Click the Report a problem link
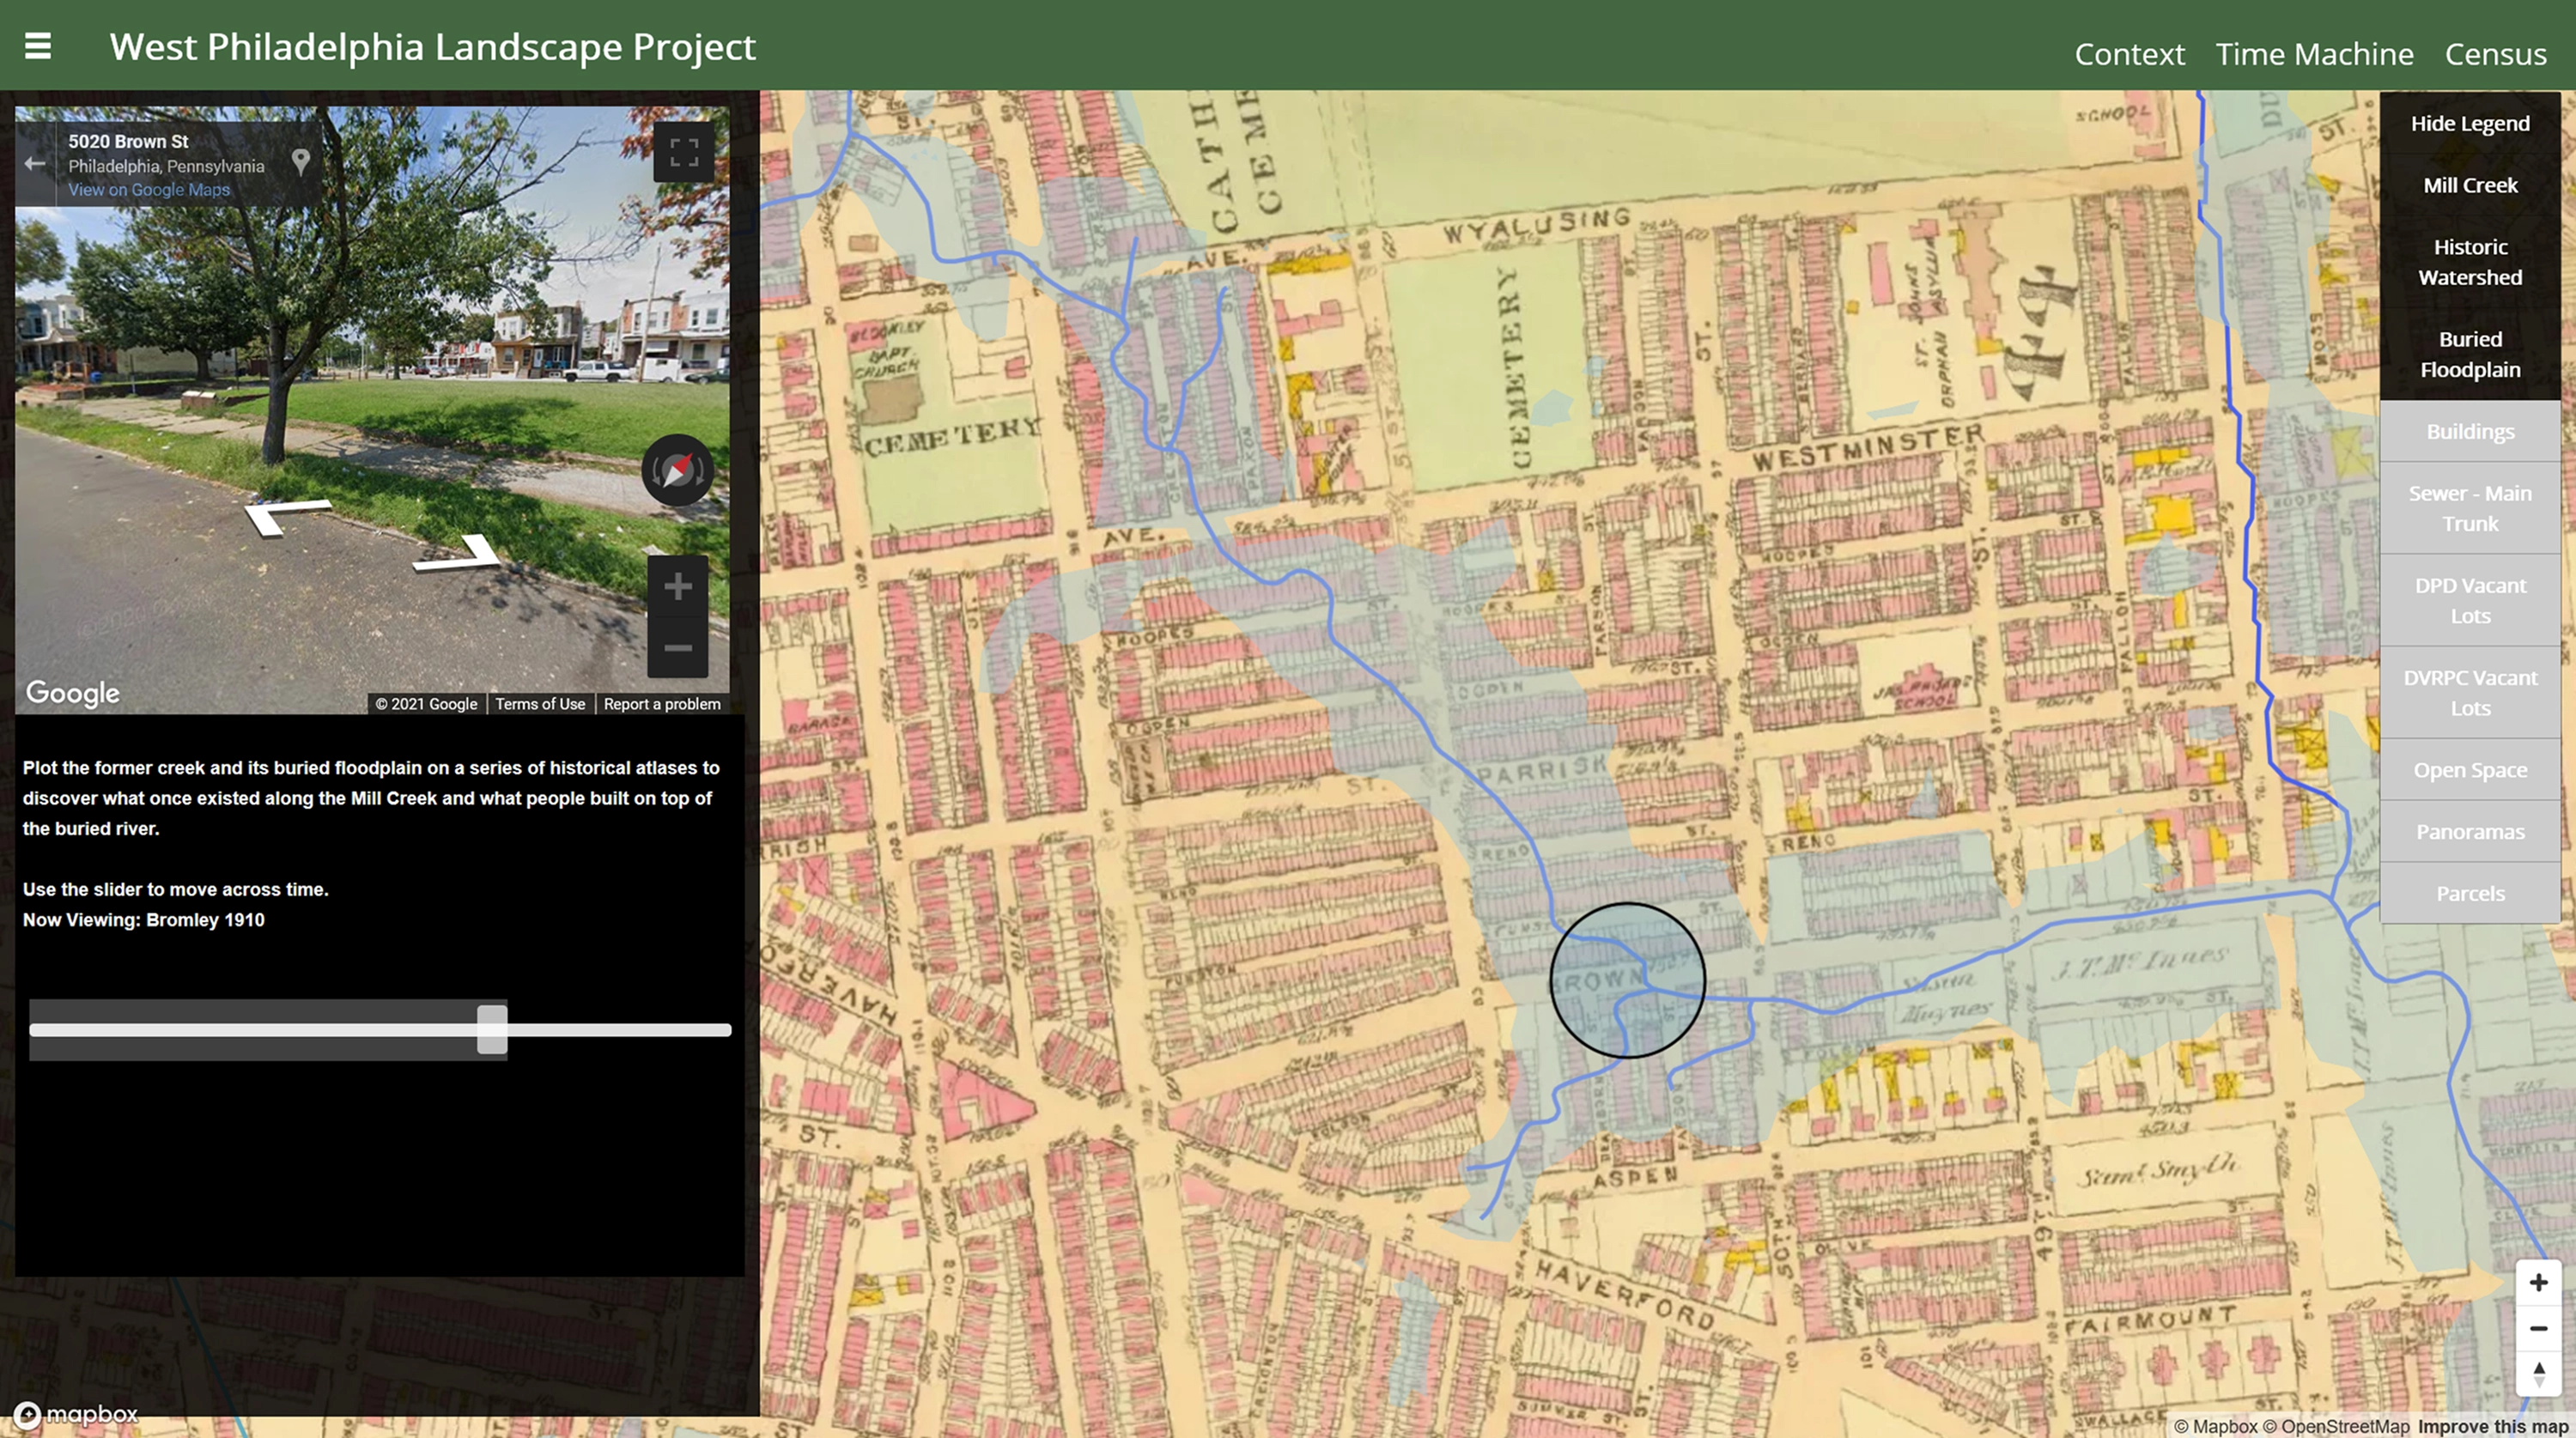 tap(661, 704)
